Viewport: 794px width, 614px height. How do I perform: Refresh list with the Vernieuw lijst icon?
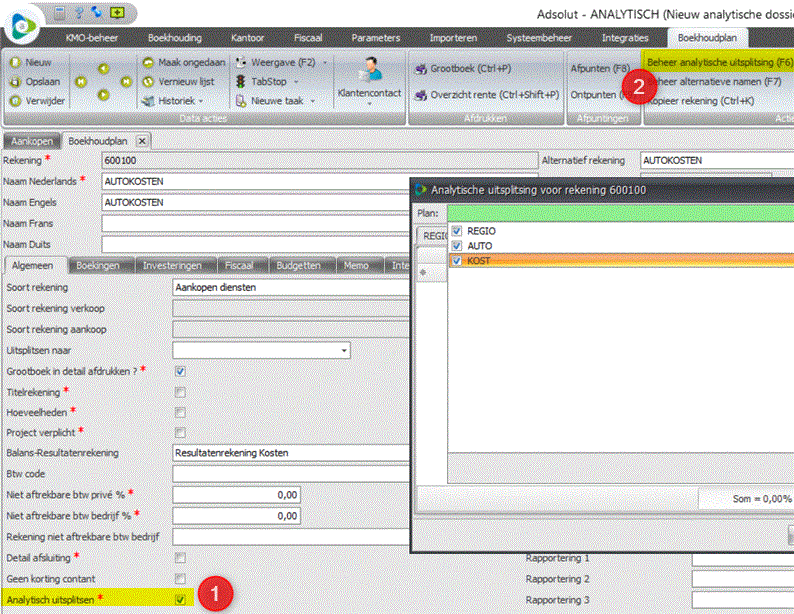click(x=147, y=80)
